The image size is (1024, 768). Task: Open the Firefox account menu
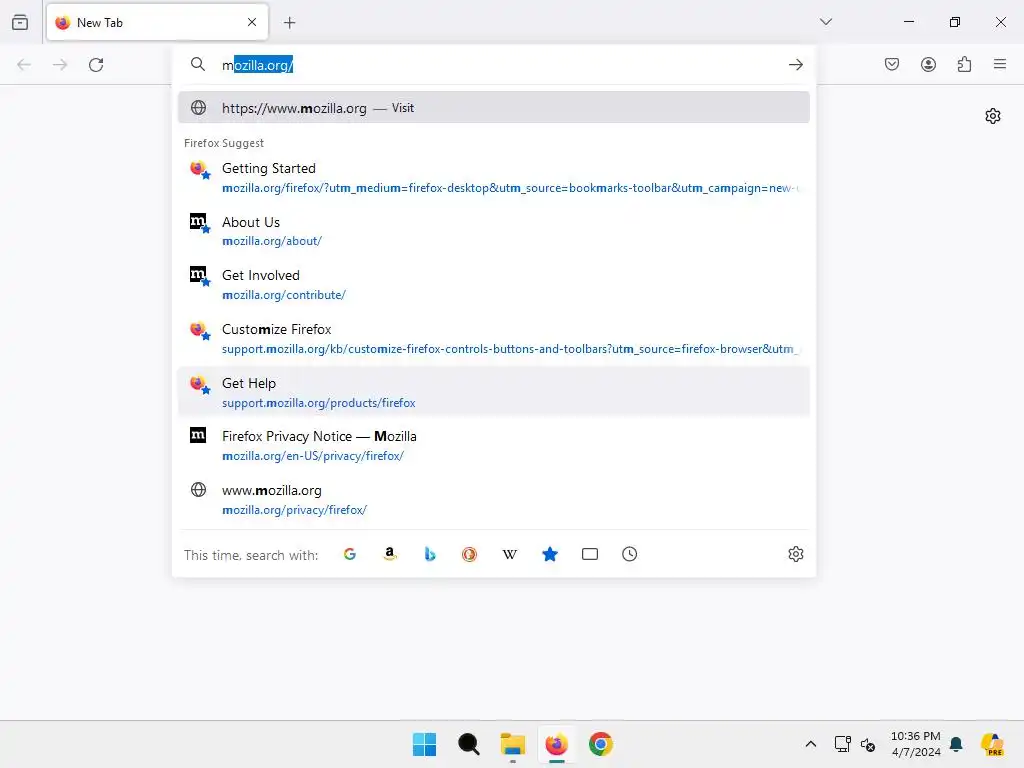pos(928,64)
